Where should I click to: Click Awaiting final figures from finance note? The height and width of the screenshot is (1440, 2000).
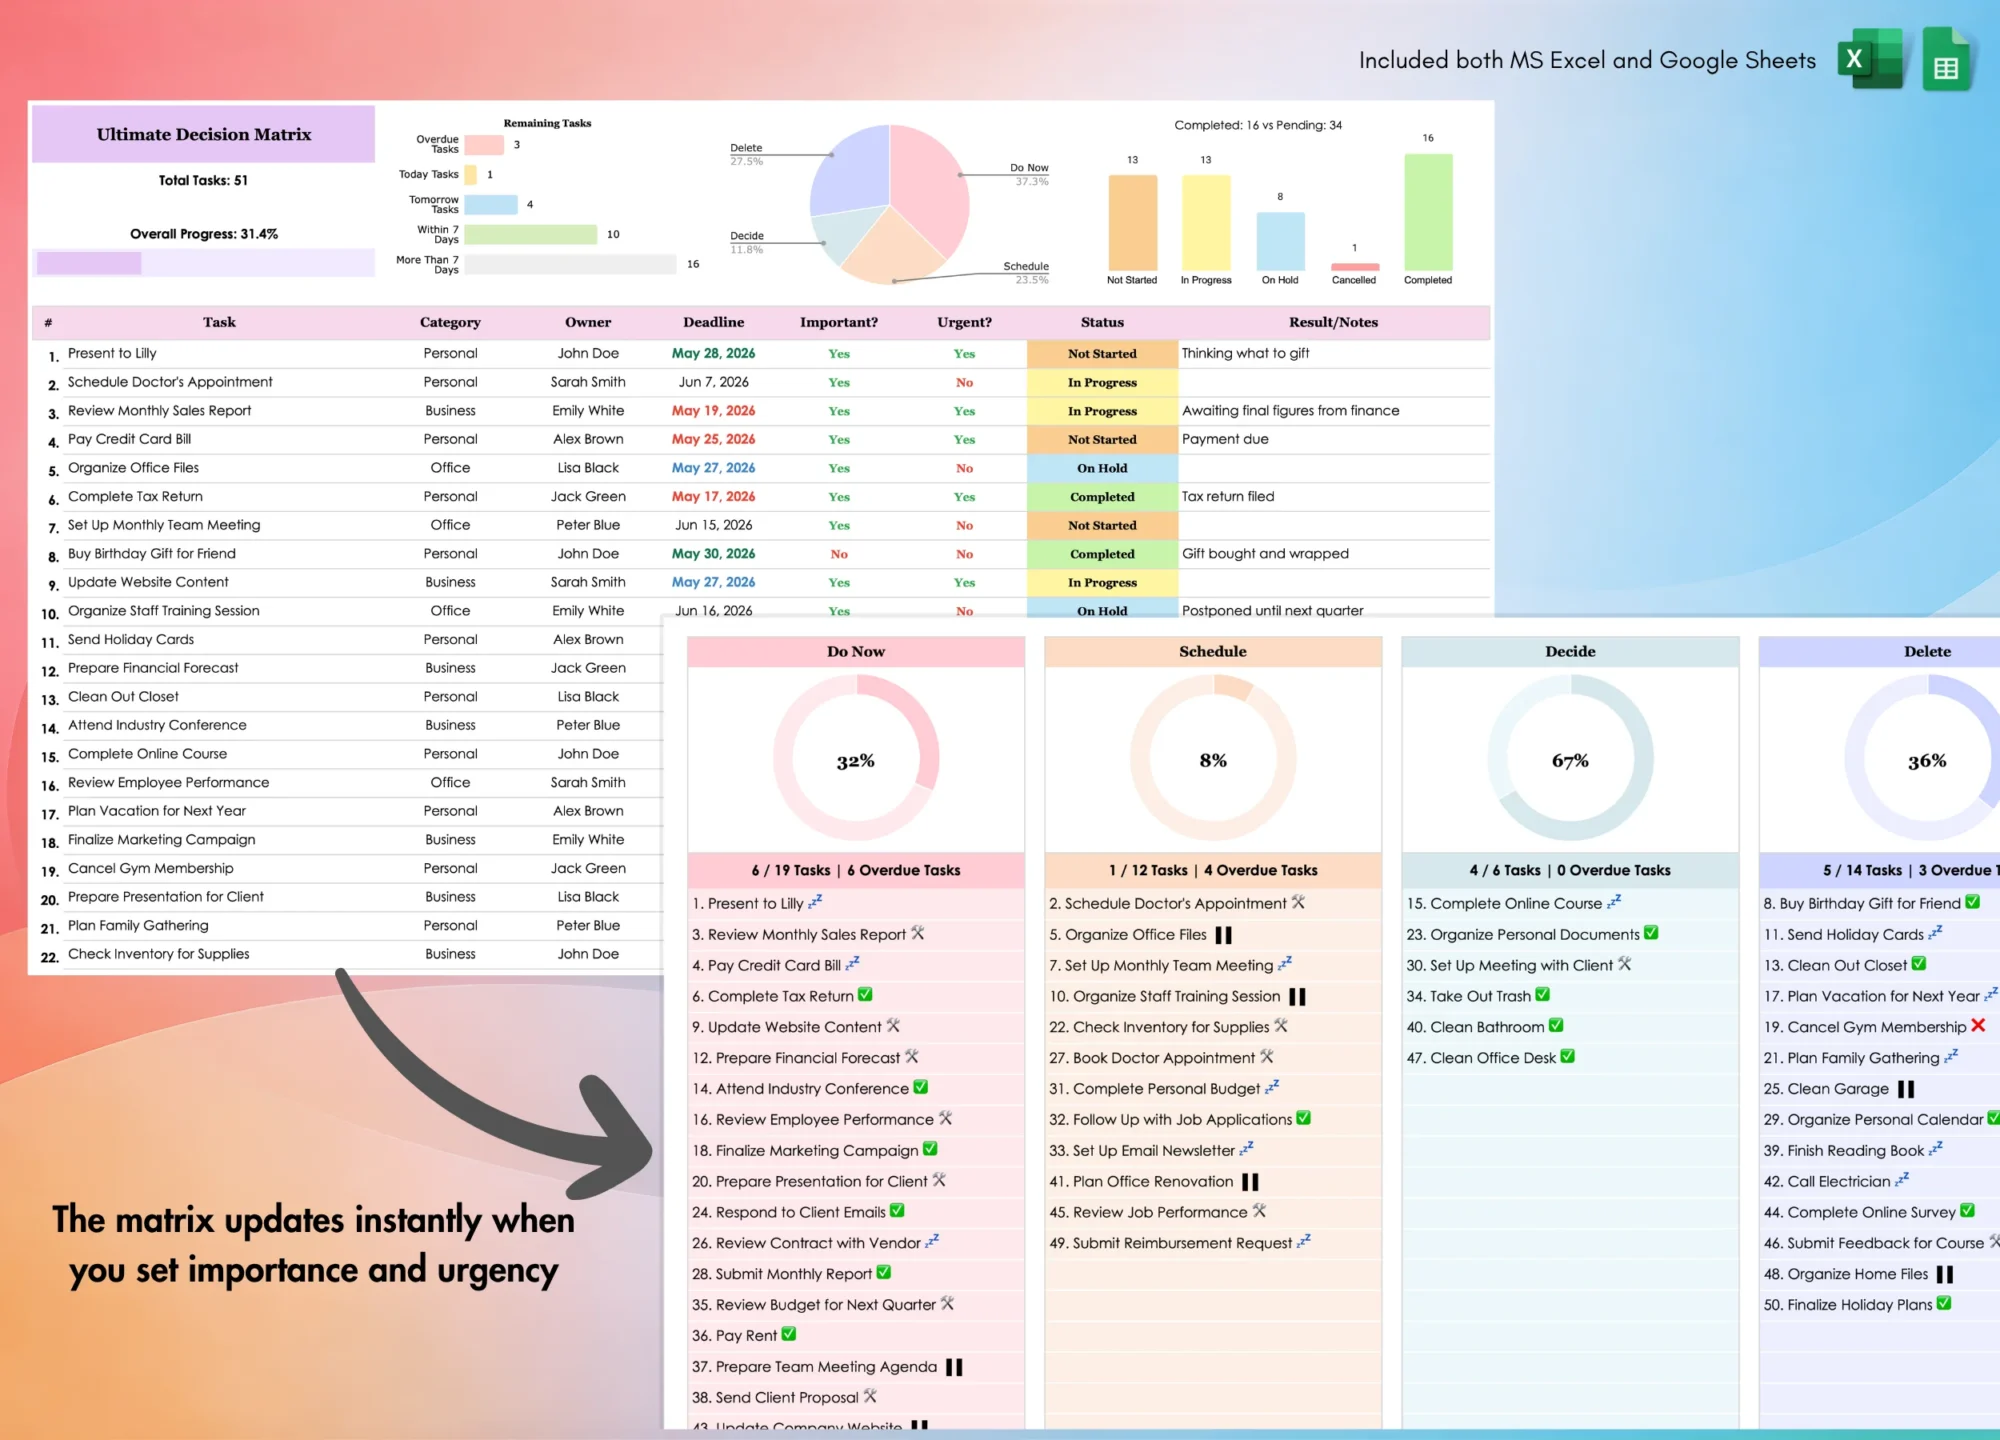point(1291,411)
